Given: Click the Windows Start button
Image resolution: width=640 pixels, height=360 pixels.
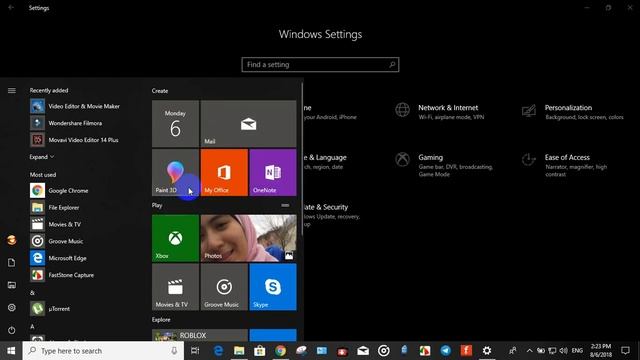Looking at the screenshot, I should [x=11, y=351].
